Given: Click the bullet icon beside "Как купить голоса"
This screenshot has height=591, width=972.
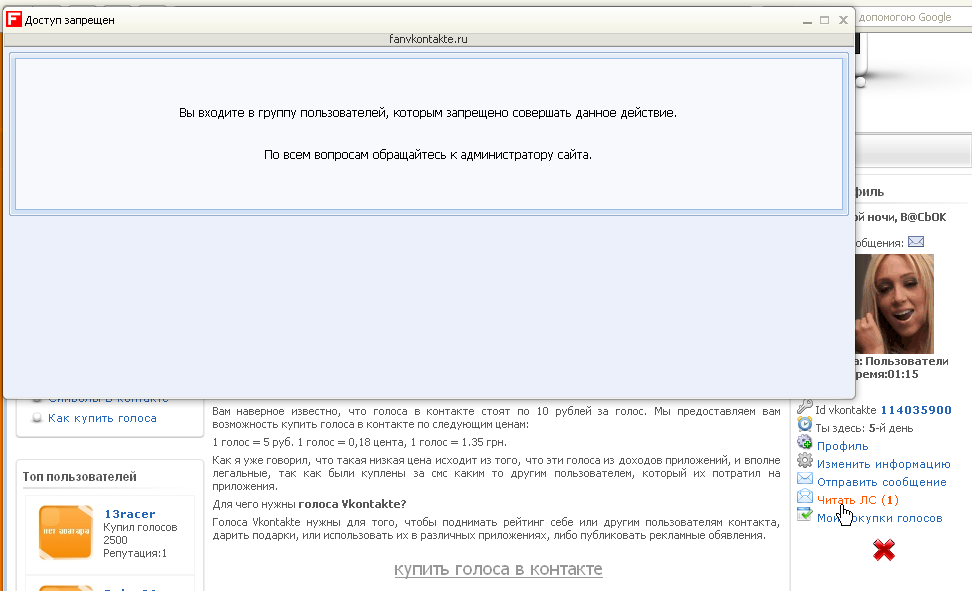Looking at the screenshot, I should click(37, 418).
